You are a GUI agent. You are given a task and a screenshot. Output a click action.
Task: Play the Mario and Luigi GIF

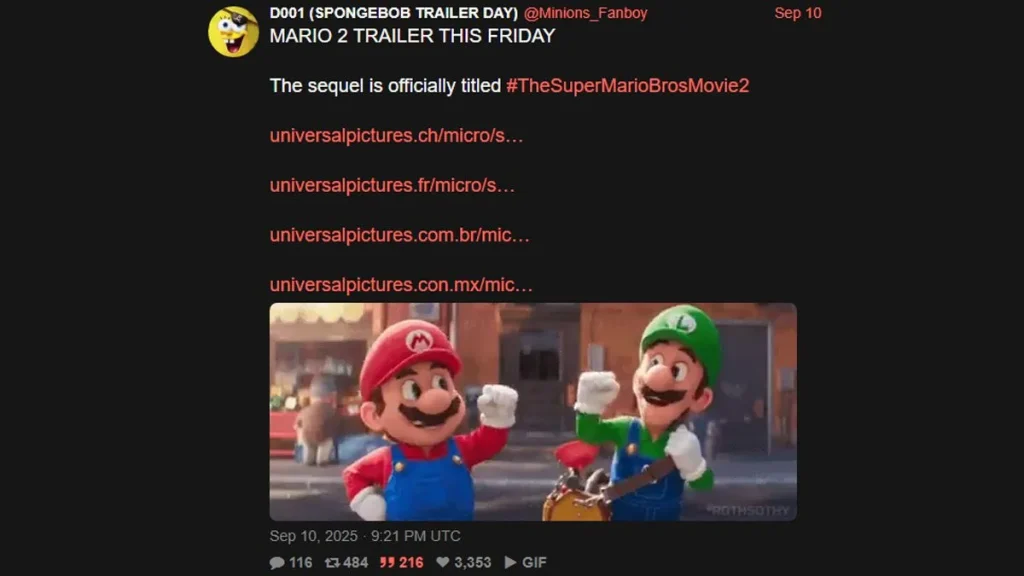533,411
